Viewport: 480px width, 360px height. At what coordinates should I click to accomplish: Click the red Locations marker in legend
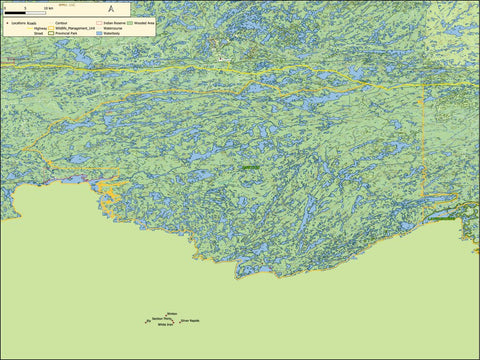click(7, 23)
